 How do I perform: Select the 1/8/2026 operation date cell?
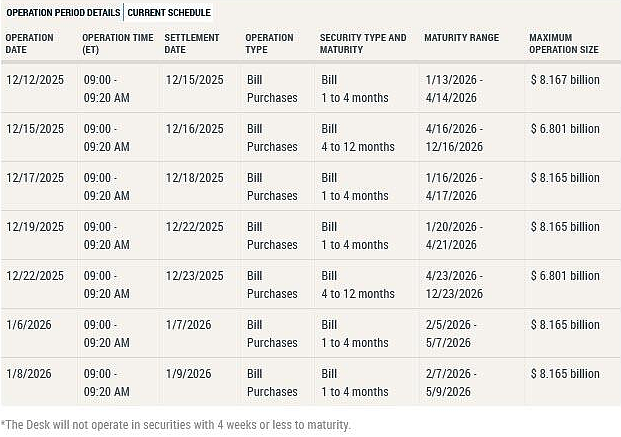29,374
